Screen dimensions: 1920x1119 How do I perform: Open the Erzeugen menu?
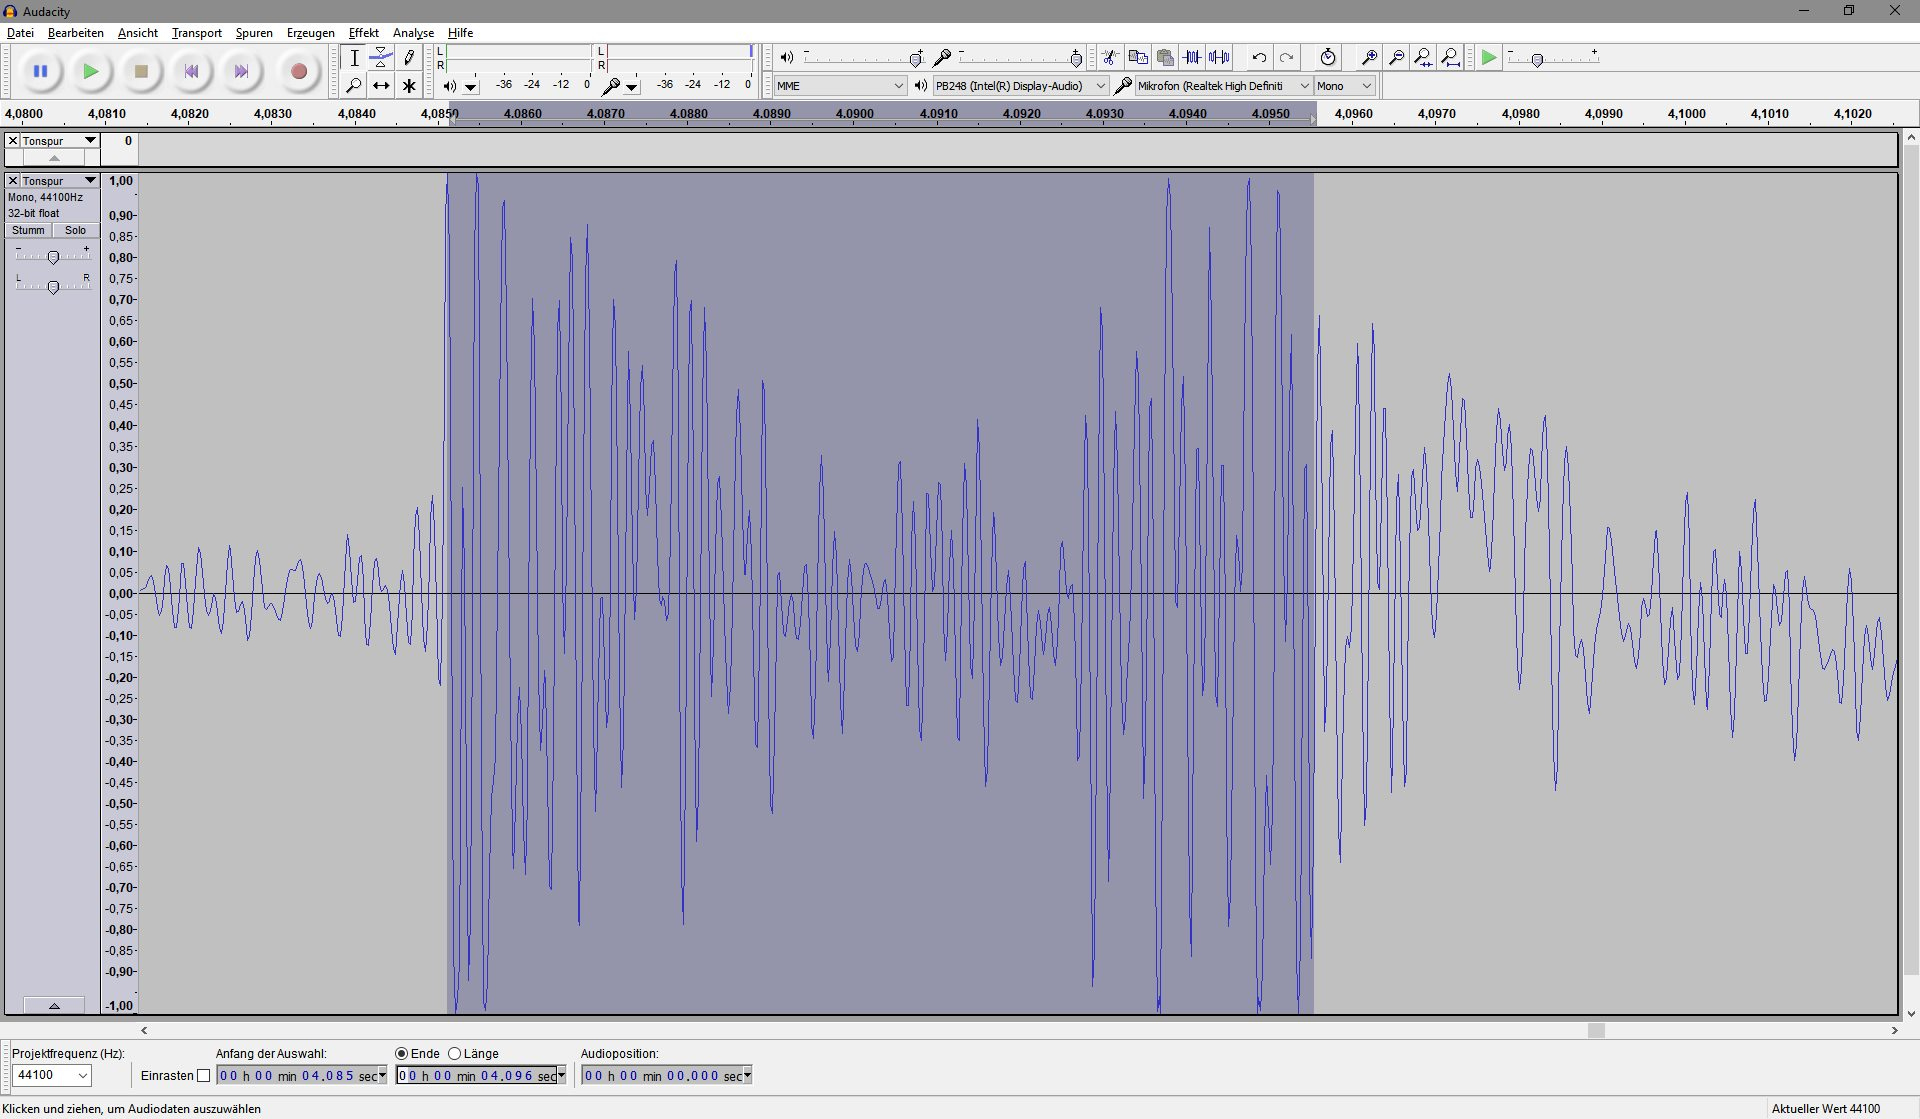click(310, 33)
